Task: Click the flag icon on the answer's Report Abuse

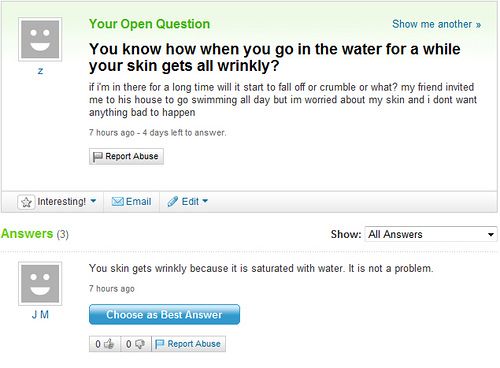Action: click(x=160, y=344)
